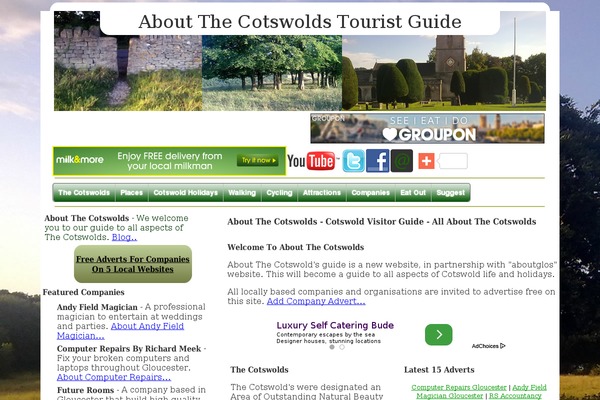Click the share counter bubble
Image resolution: width=600 pixels, height=400 pixels.
452,161
